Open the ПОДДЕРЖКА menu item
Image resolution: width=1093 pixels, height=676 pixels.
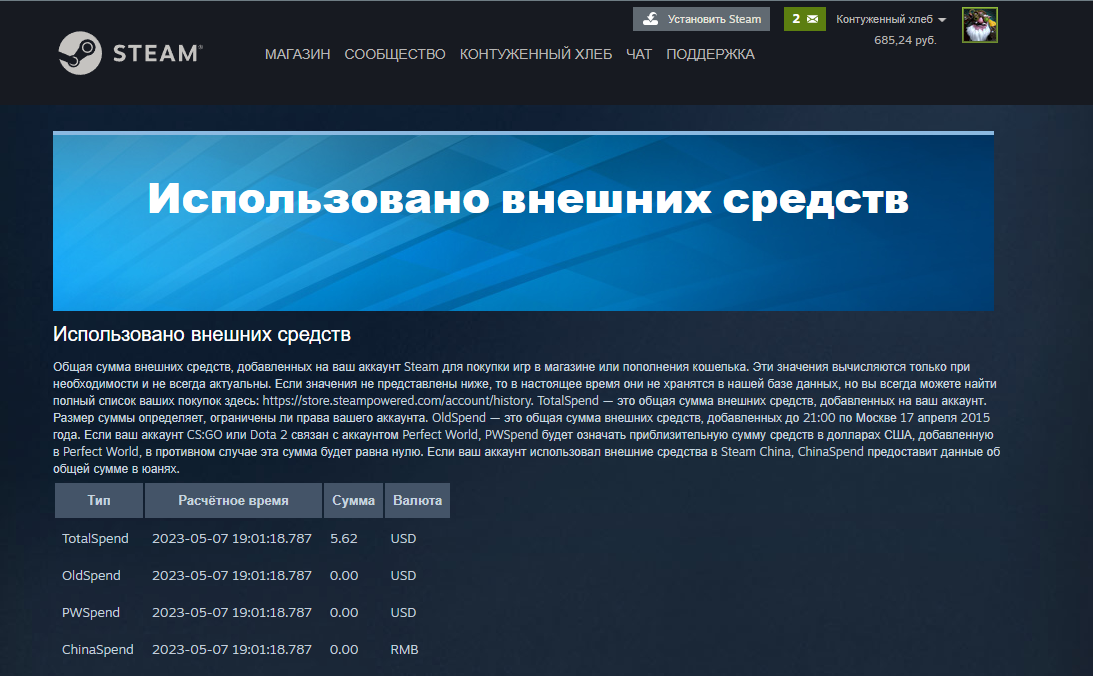(x=710, y=54)
